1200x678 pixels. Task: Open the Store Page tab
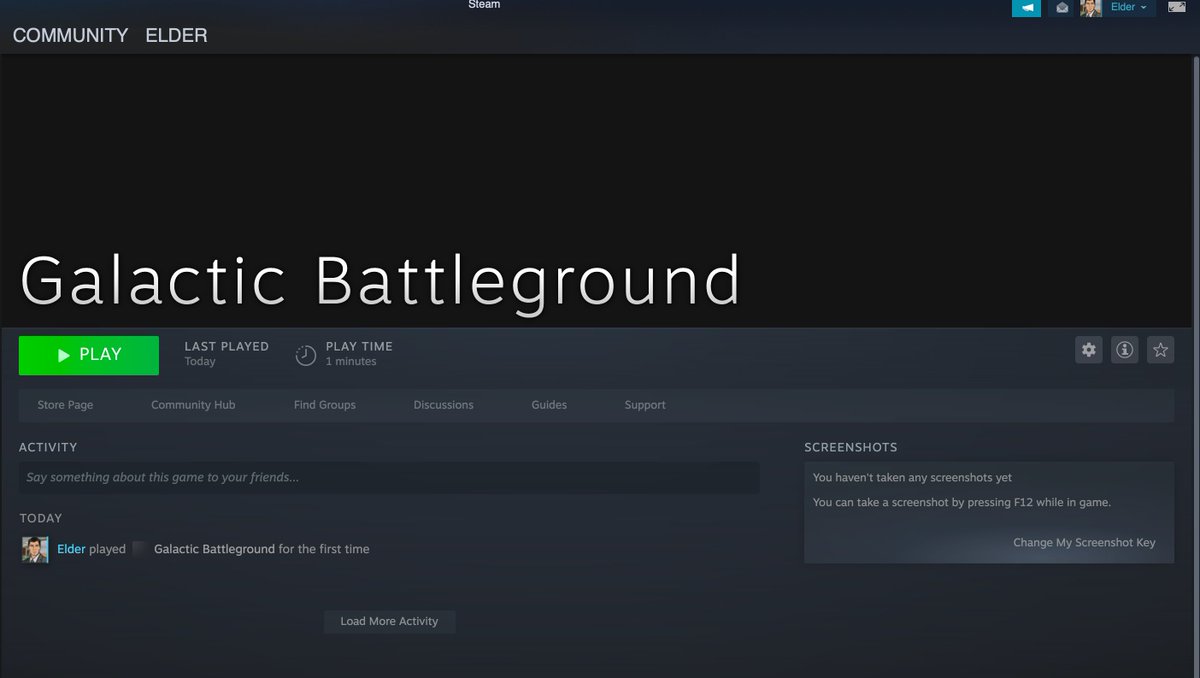(65, 405)
